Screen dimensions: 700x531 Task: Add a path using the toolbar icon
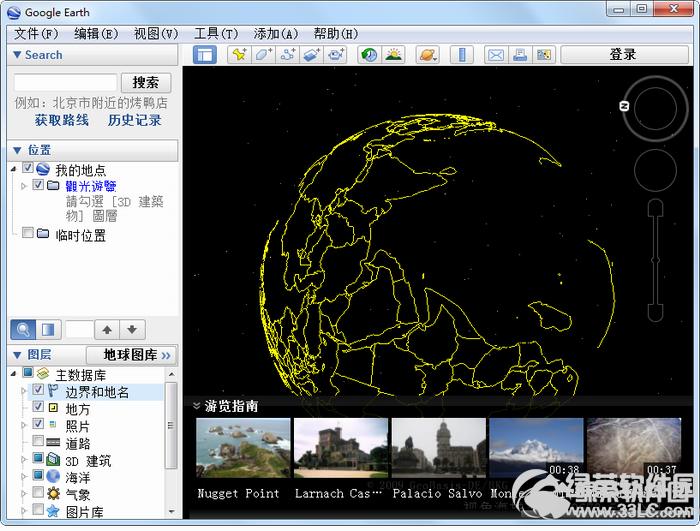pyautogui.click(x=288, y=55)
